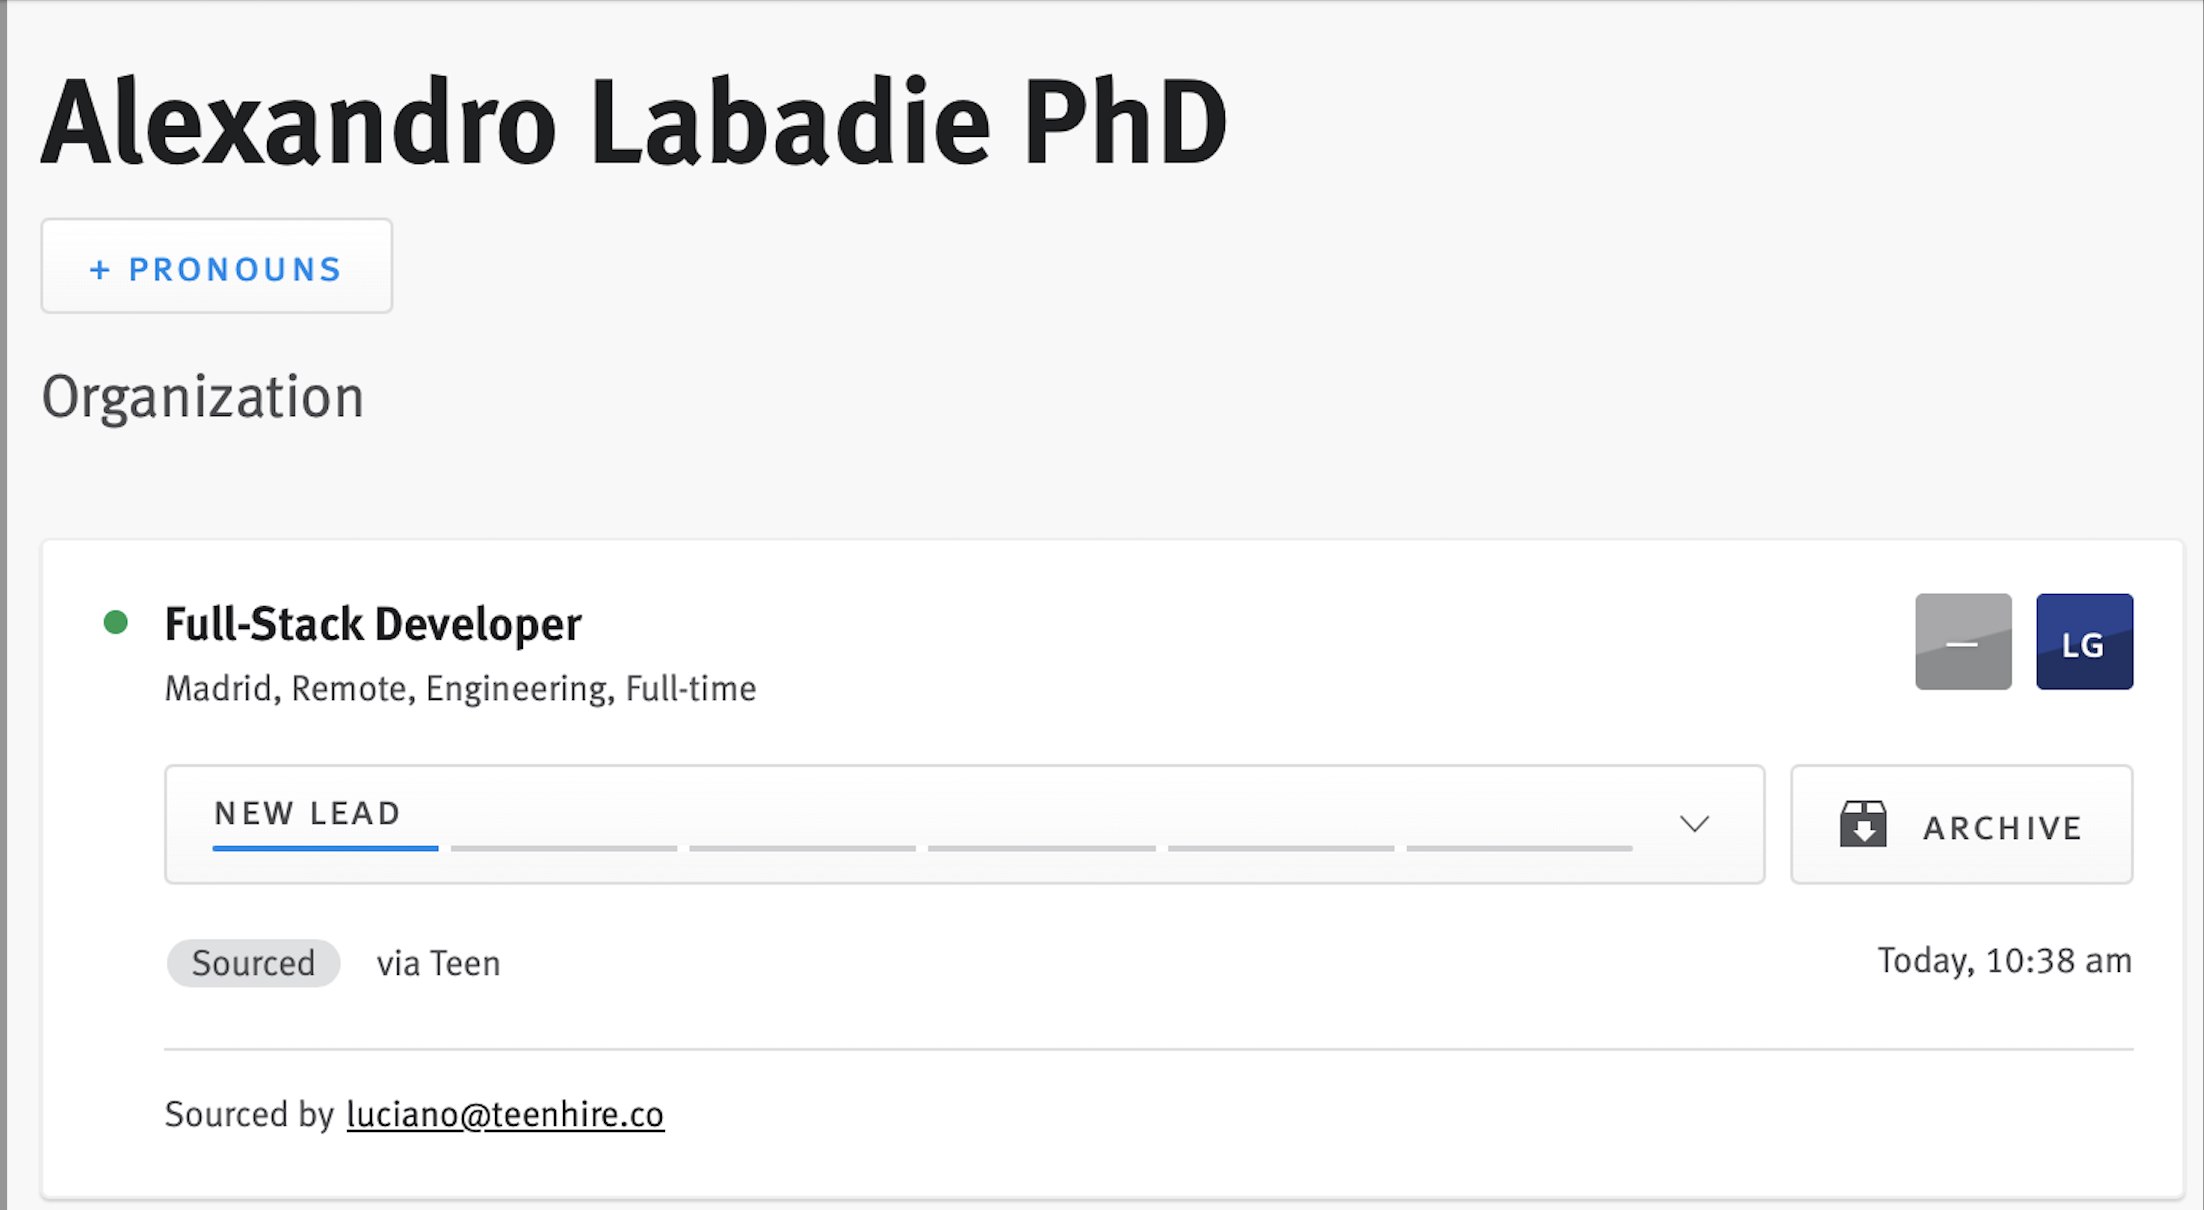Click the LG user avatar
This screenshot has width=2204, height=1210.
coord(2084,641)
